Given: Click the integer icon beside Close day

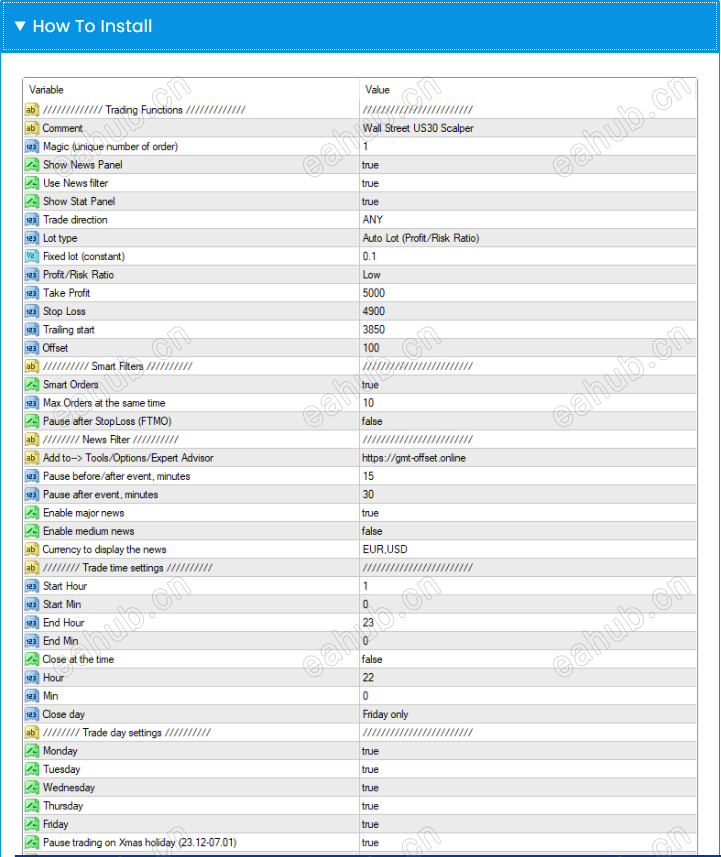Looking at the screenshot, I should (x=32, y=714).
